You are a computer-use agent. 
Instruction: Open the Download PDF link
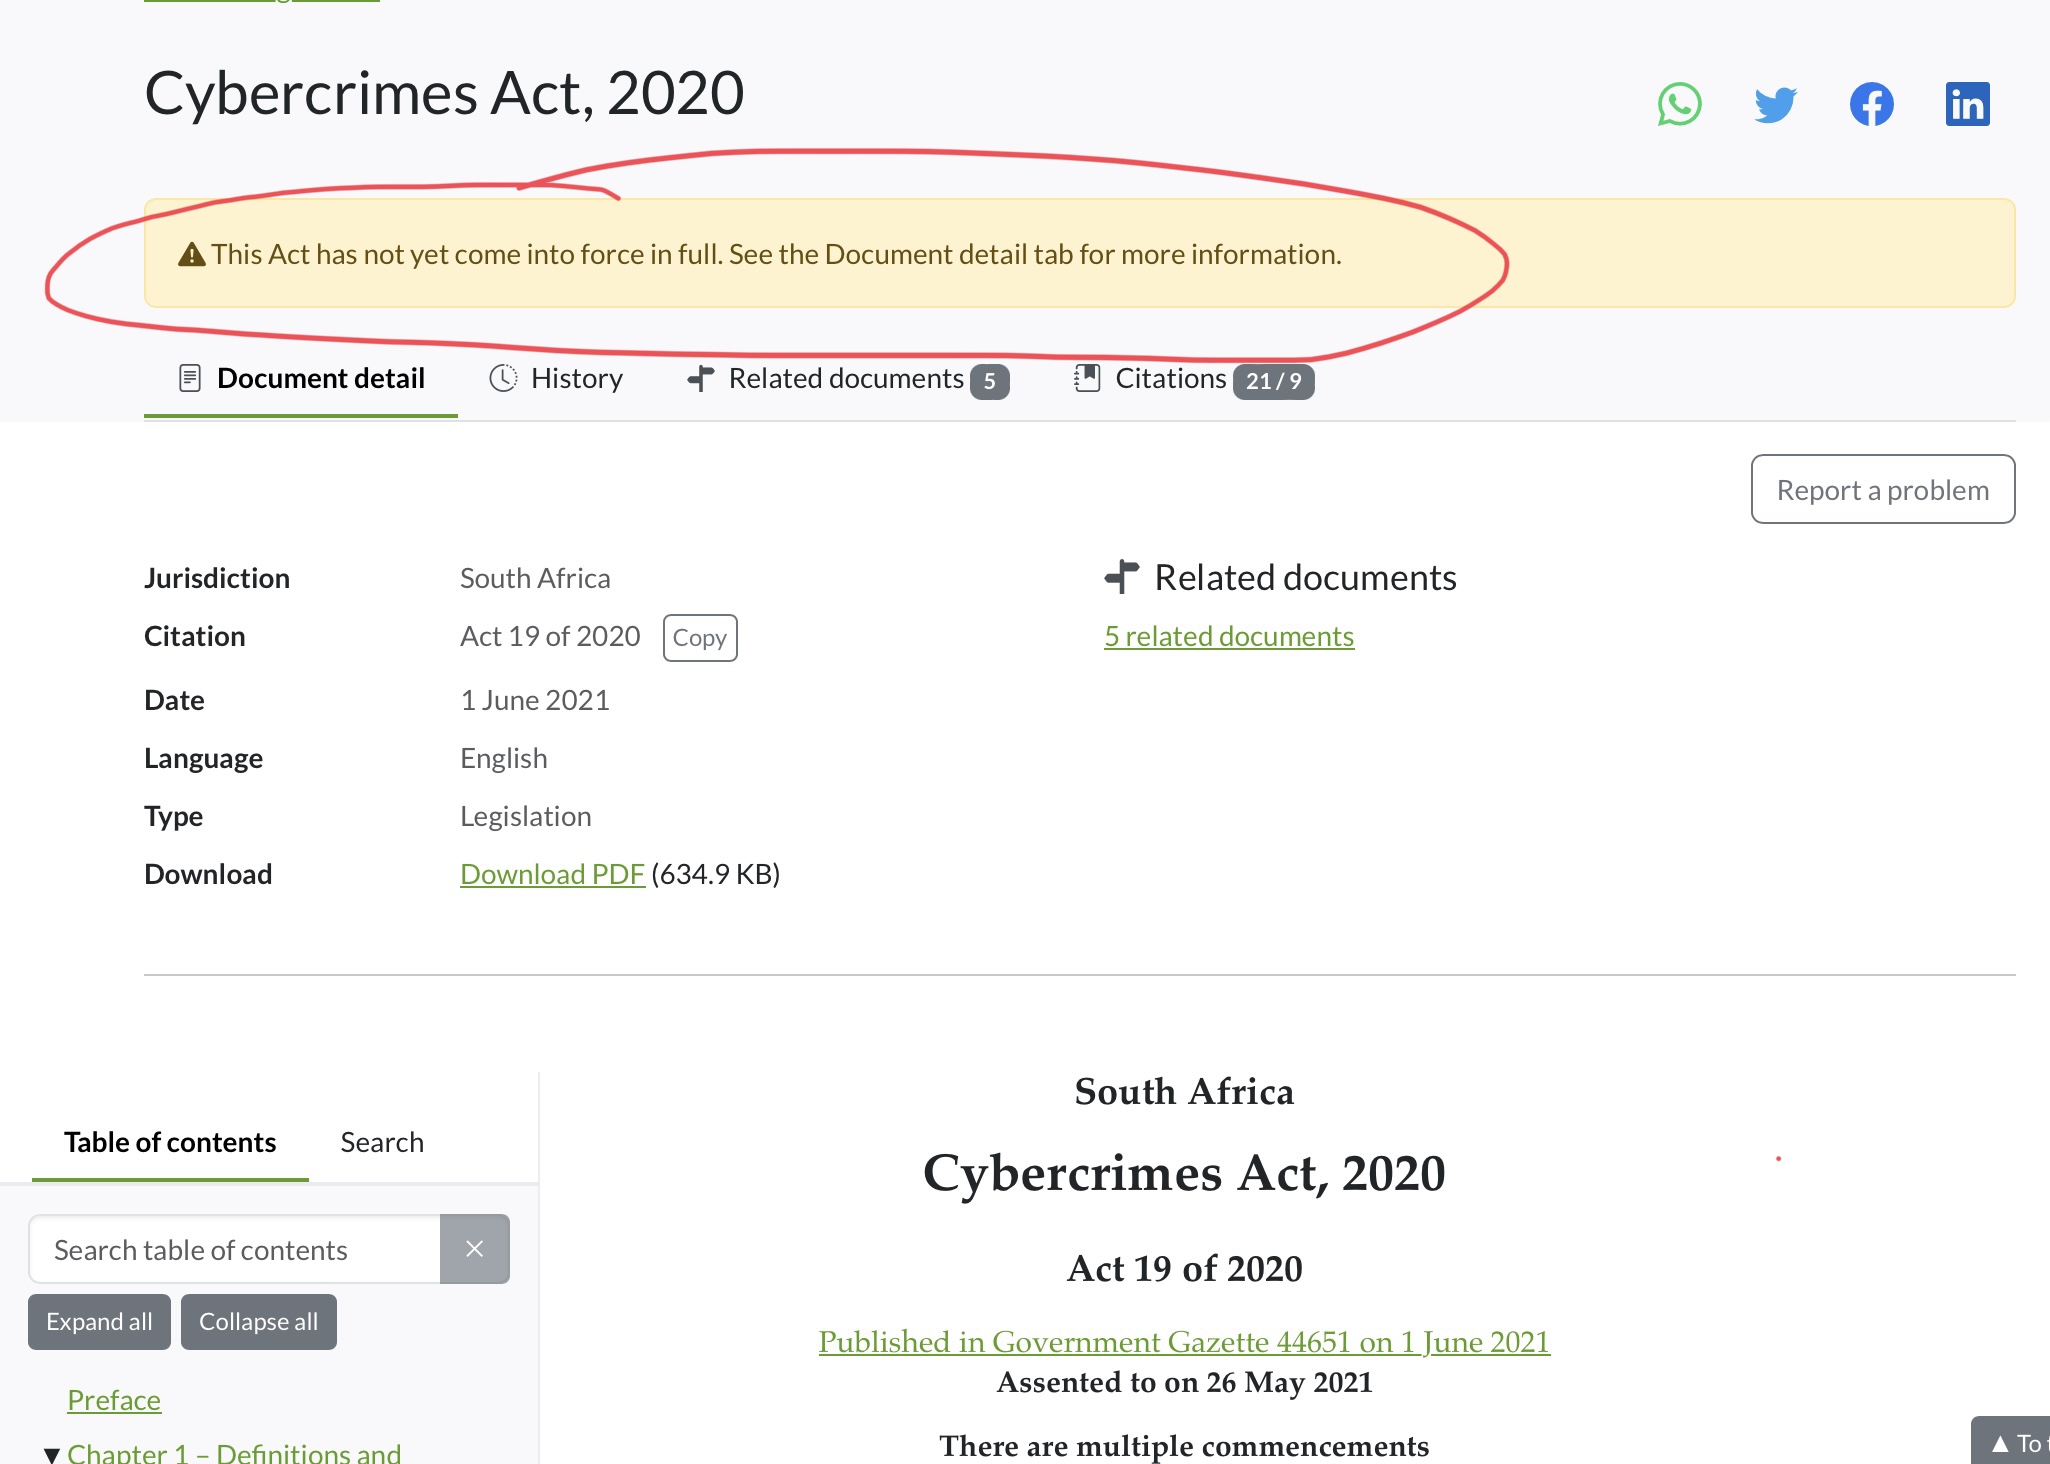coord(552,874)
